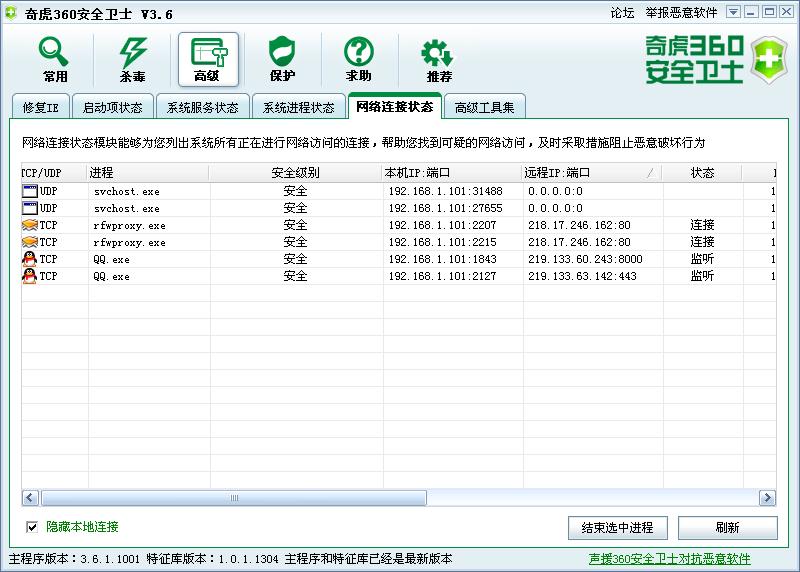Click 安全 level of port 31488 row
The height and width of the screenshot is (572, 800).
[295, 191]
